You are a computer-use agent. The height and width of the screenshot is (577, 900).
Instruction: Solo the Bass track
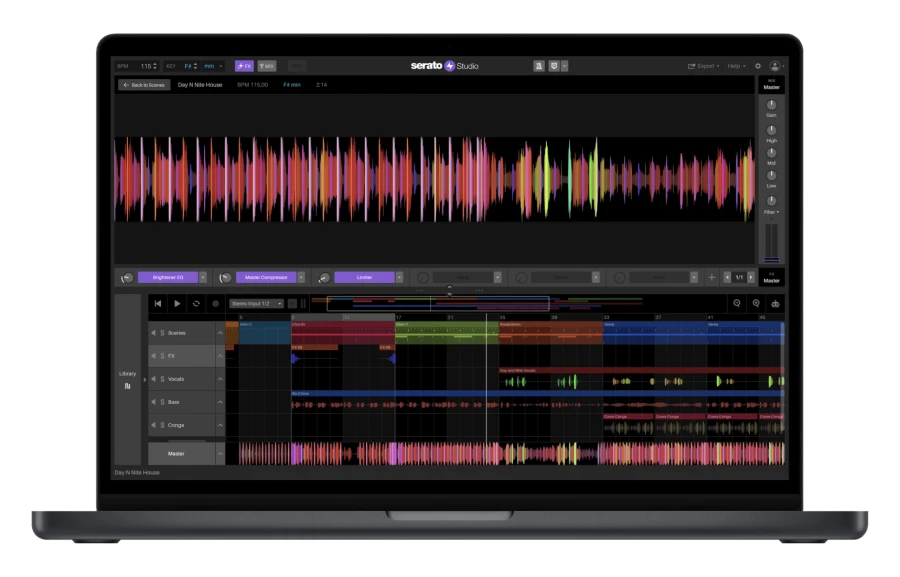click(162, 402)
